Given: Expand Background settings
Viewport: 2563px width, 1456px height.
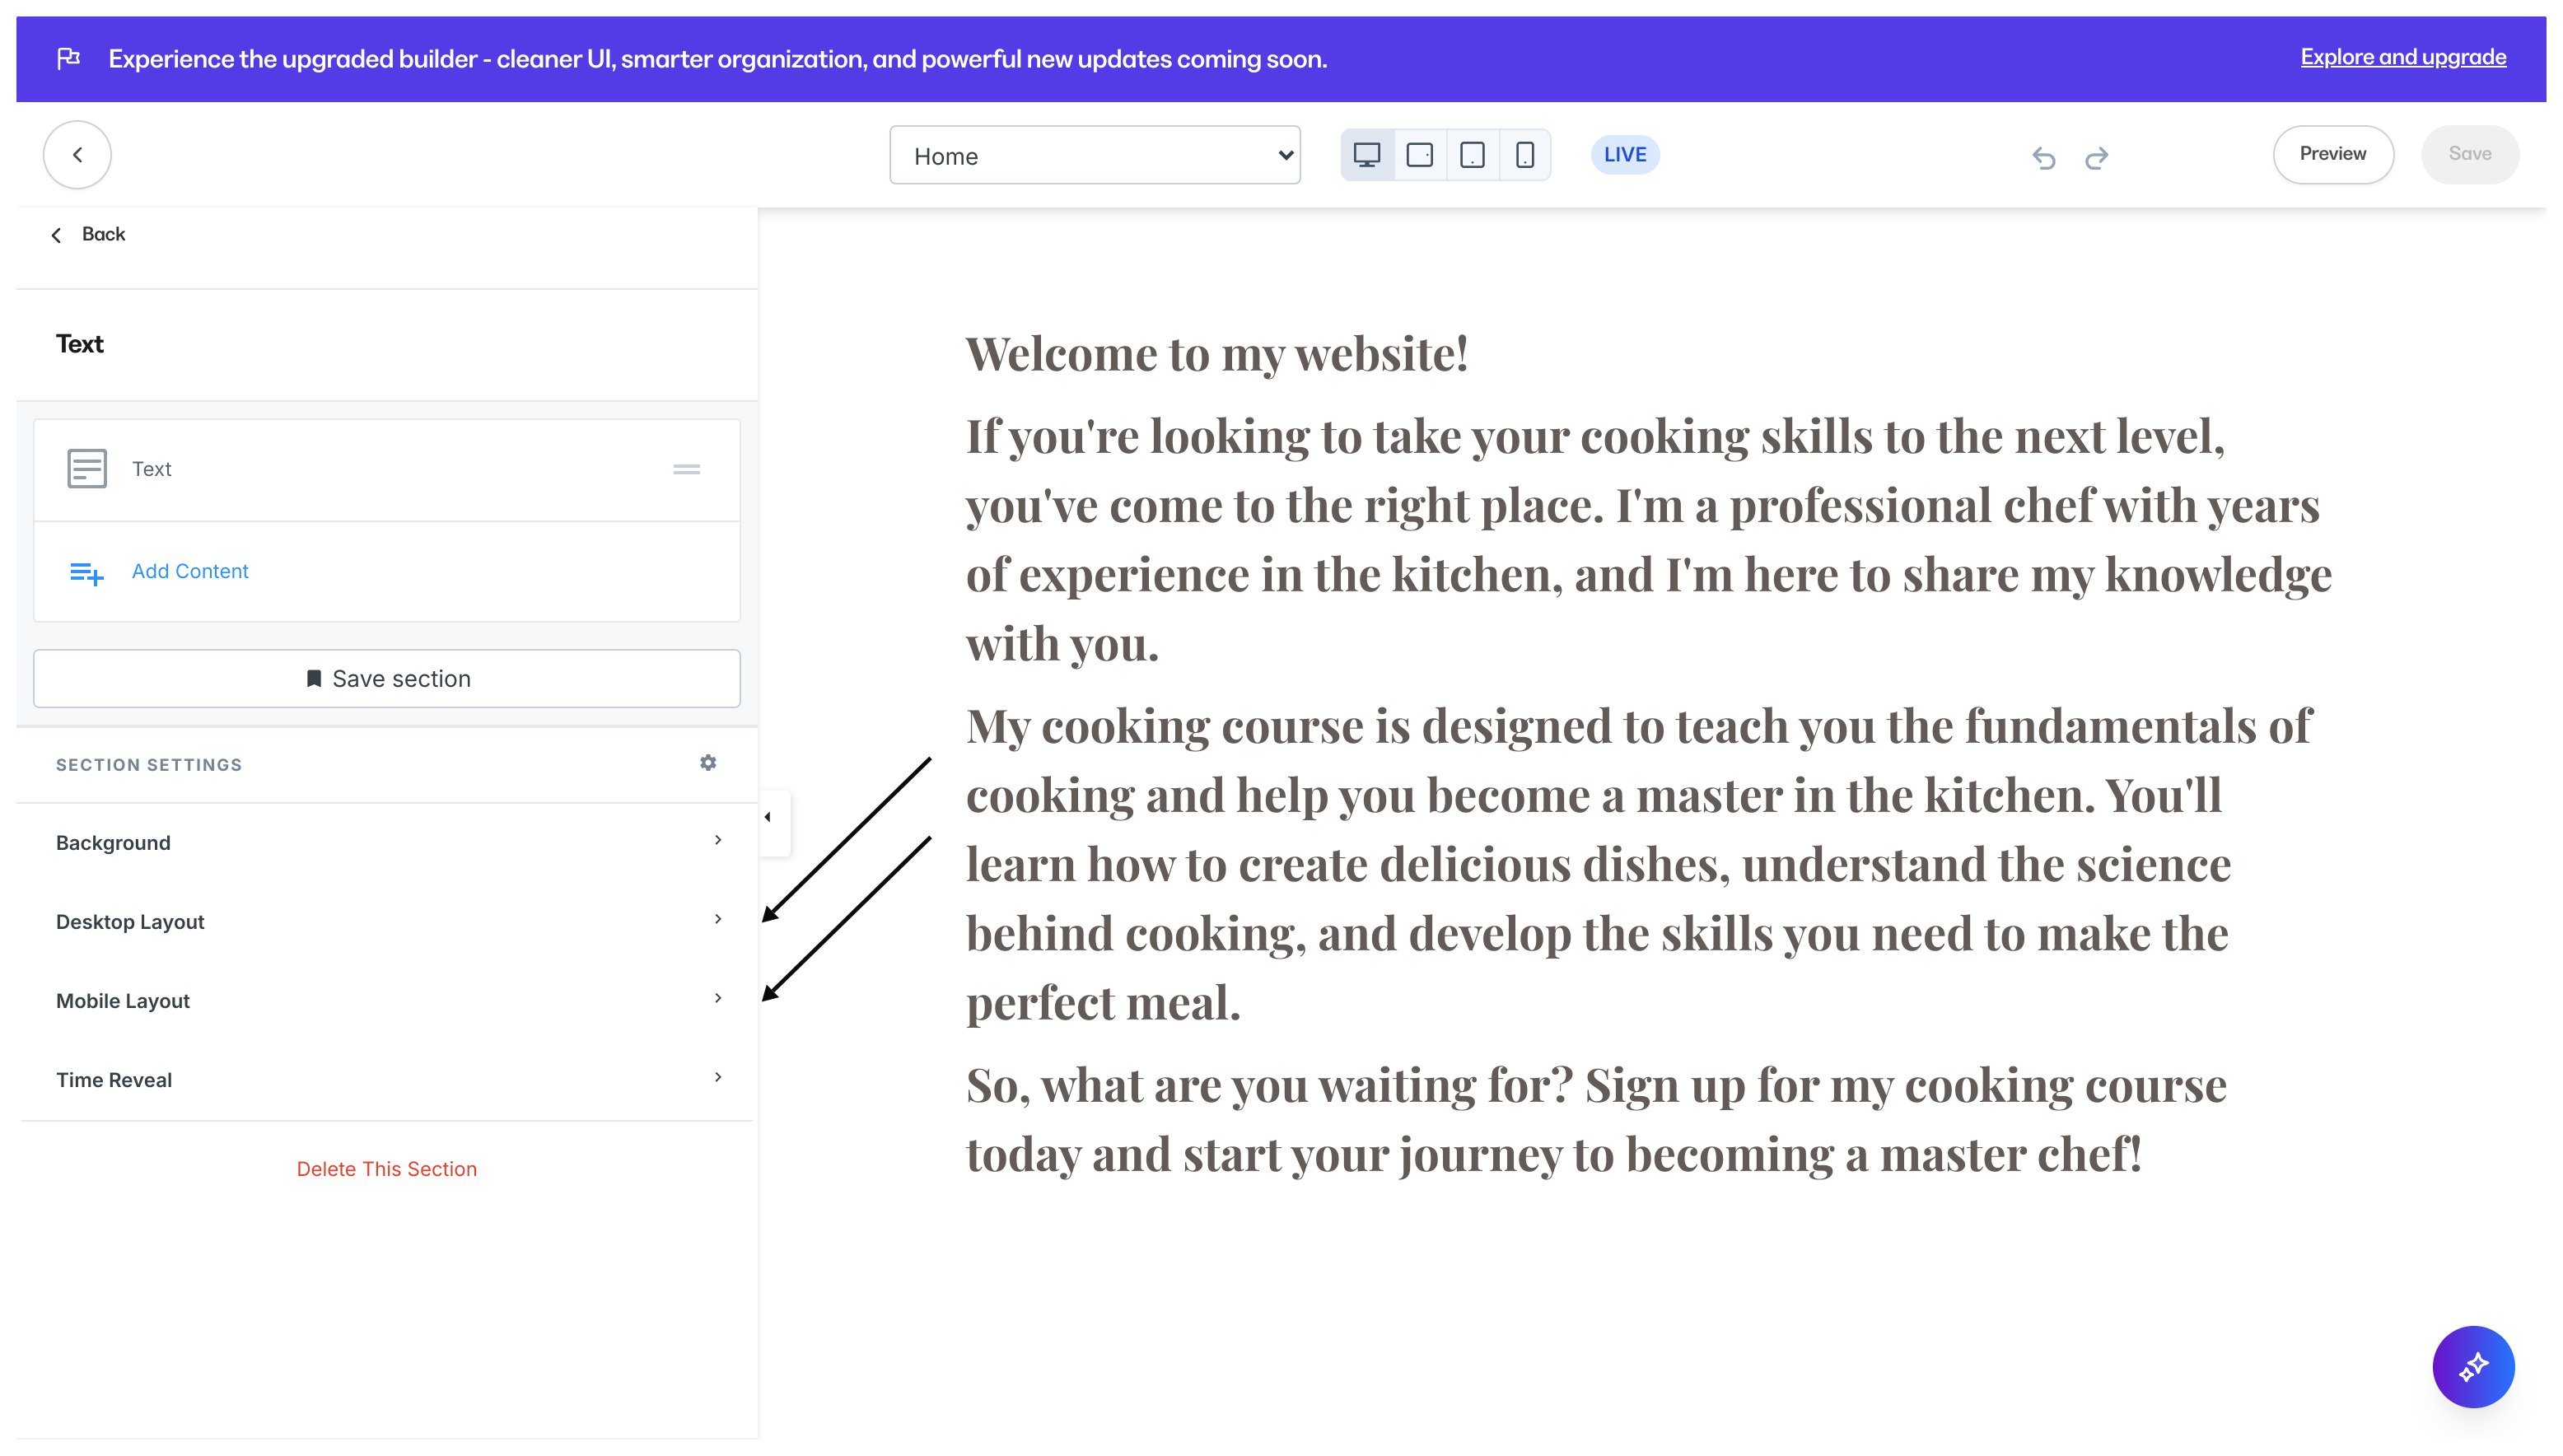Looking at the screenshot, I should pos(387,842).
